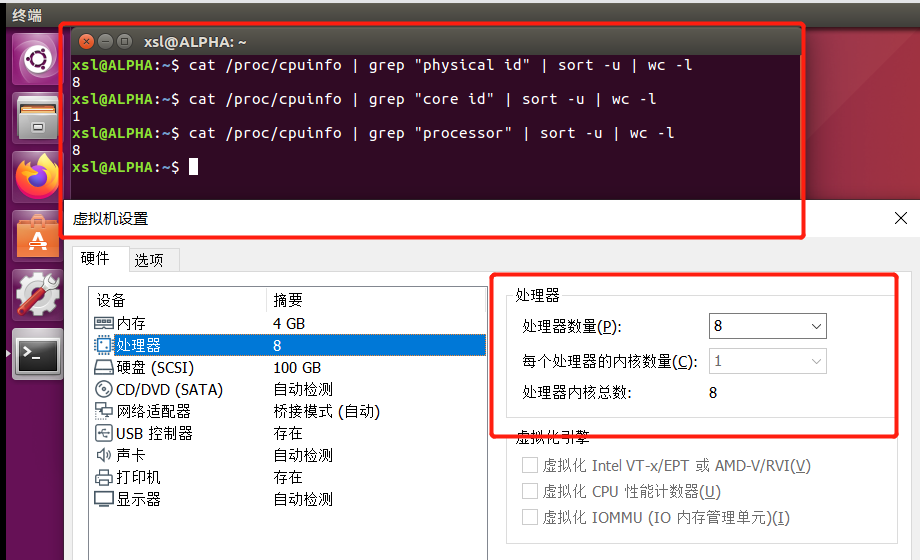Screen dimensions: 920x560
Task: Click the terminal title xsl@ALPHA: ~
Action: (195, 42)
